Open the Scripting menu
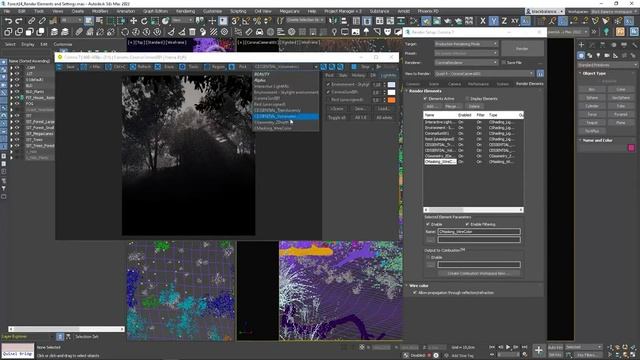The height and width of the screenshot is (360, 640). (x=238, y=11)
